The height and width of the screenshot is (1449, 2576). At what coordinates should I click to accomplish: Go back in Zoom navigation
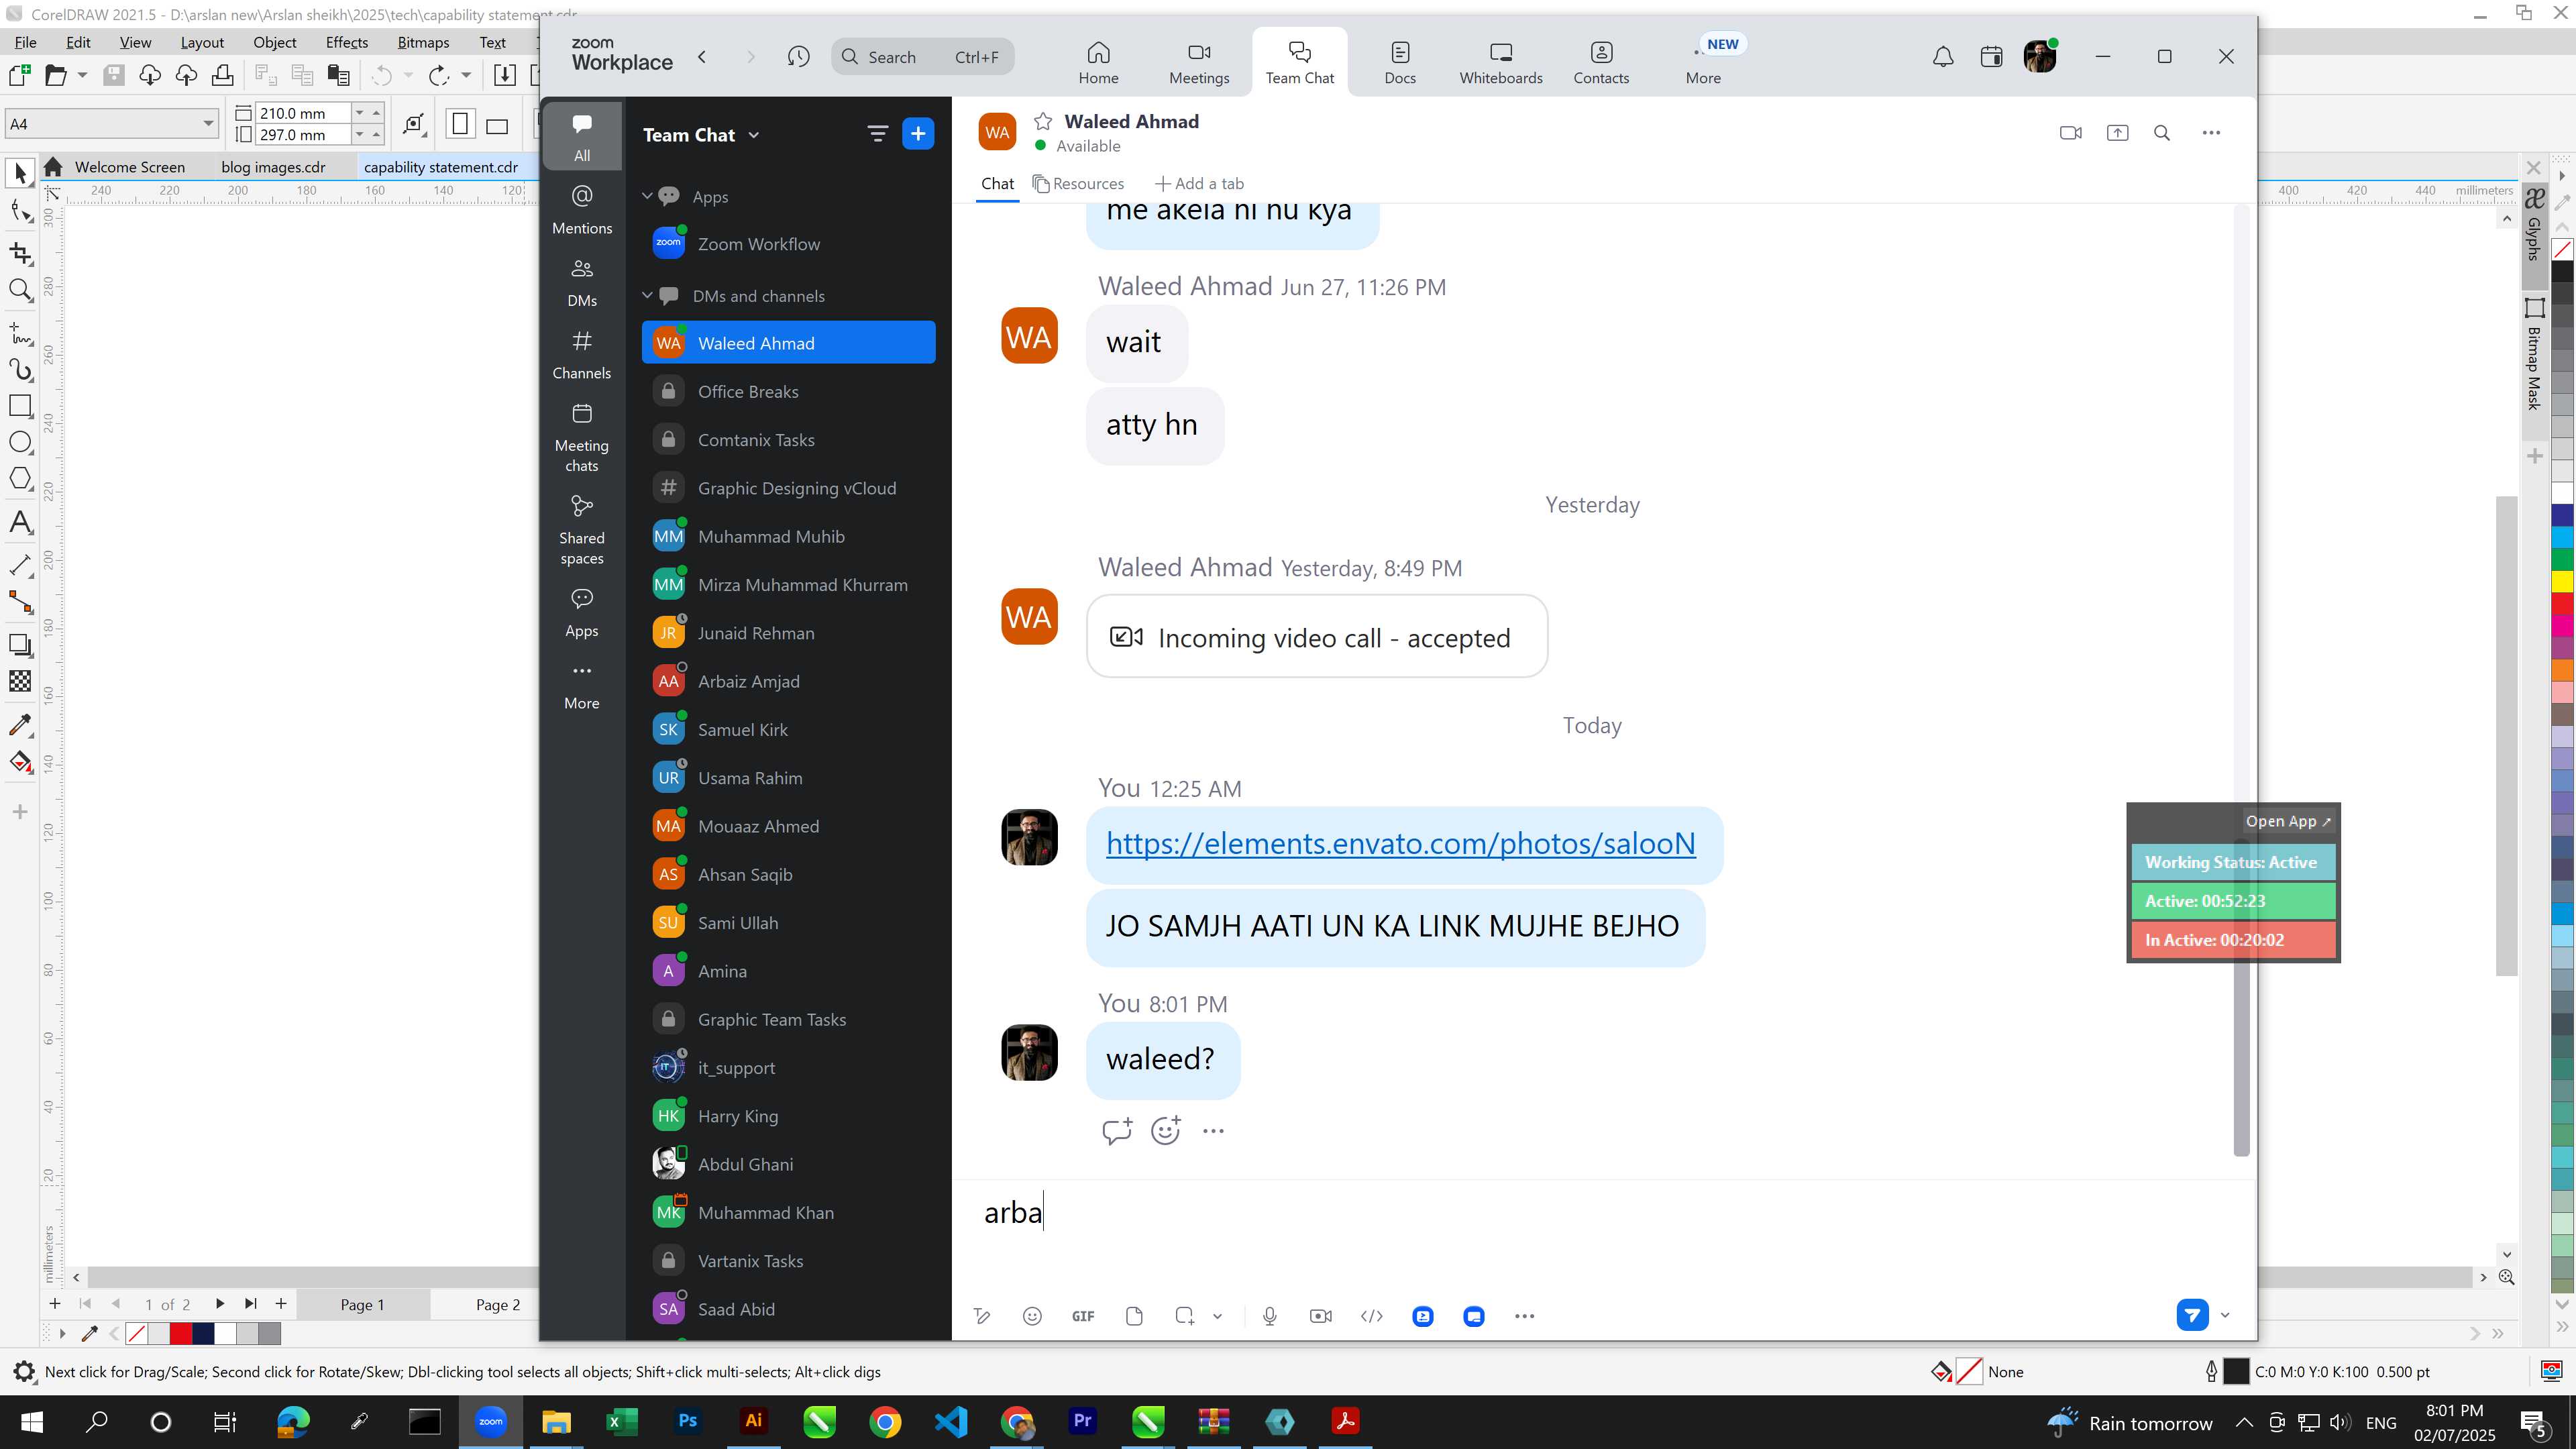[x=703, y=57]
